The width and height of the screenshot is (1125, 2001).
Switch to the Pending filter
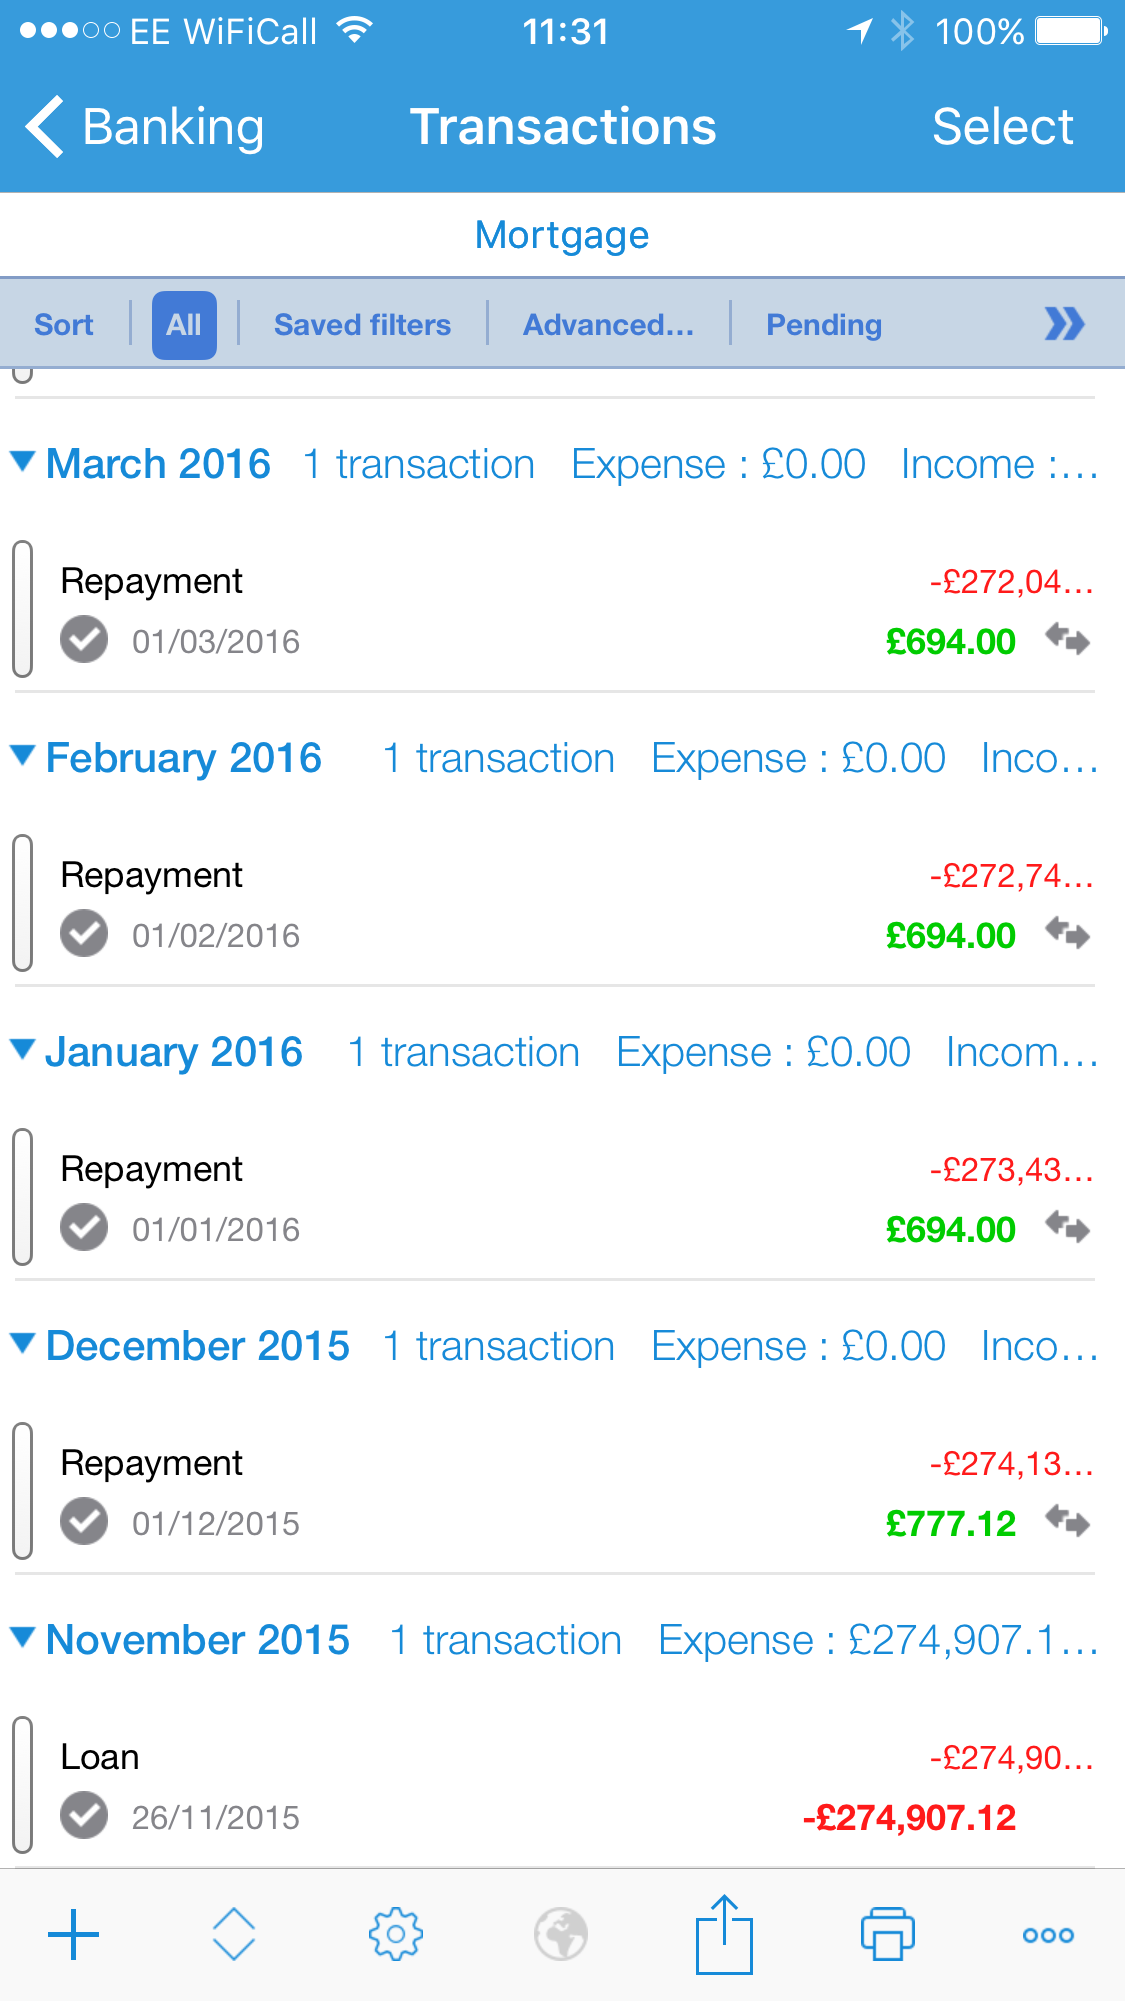(824, 325)
